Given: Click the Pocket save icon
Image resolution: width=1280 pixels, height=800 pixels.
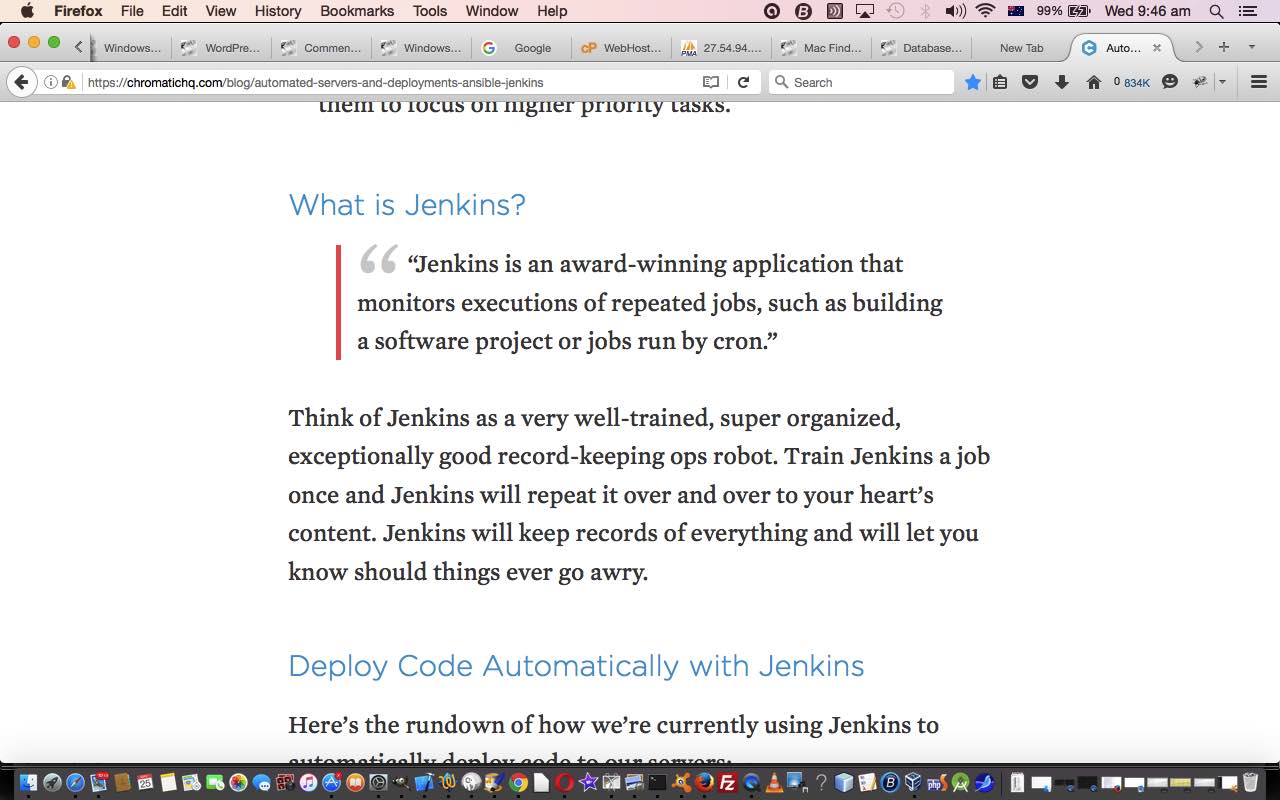Looking at the screenshot, I should pyautogui.click(x=1030, y=82).
